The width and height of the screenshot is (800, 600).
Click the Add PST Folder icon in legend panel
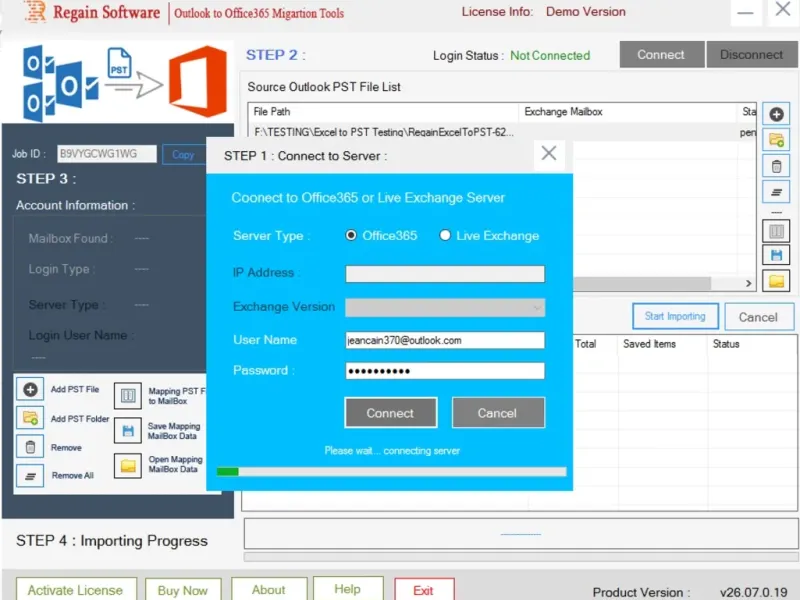pos(30,418)
